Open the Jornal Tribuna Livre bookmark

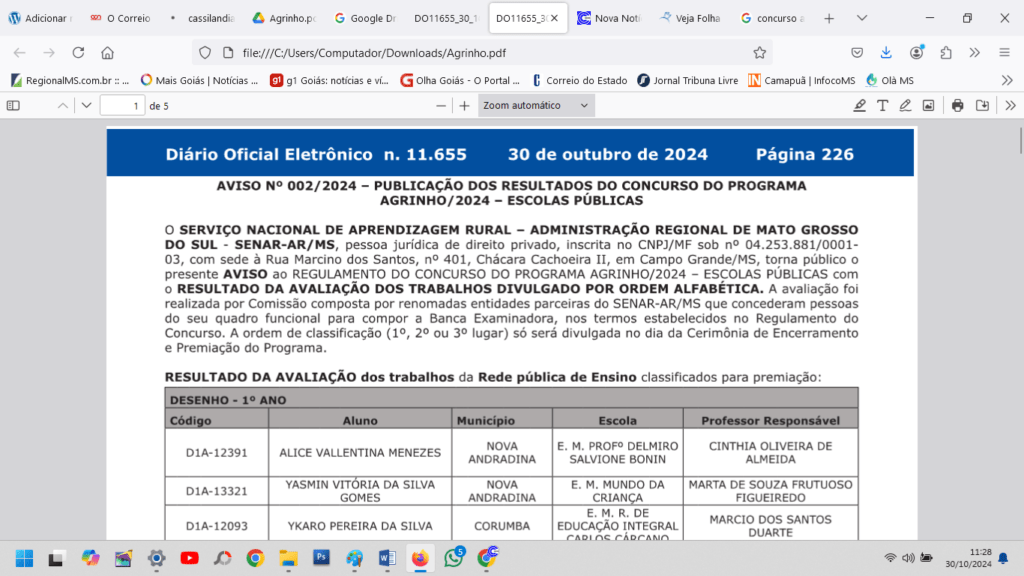click(688, 80)
